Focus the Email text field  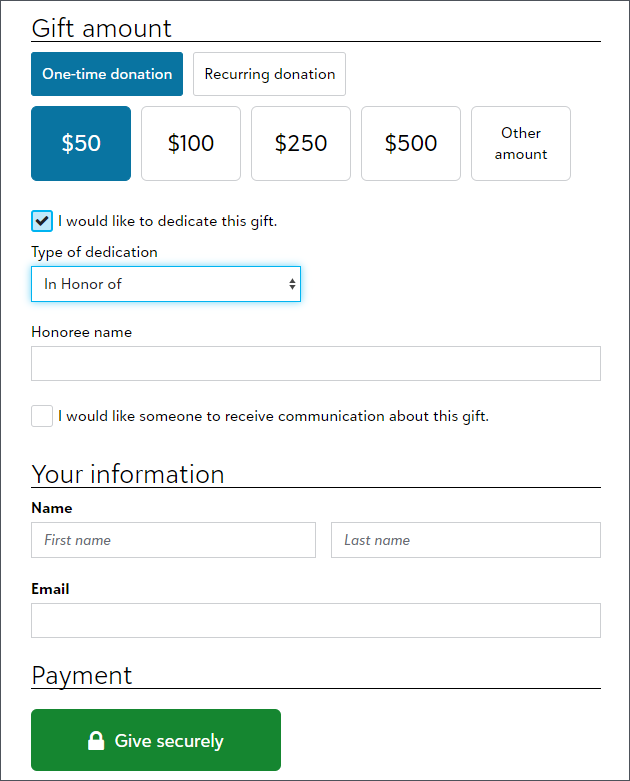[316, 620]
